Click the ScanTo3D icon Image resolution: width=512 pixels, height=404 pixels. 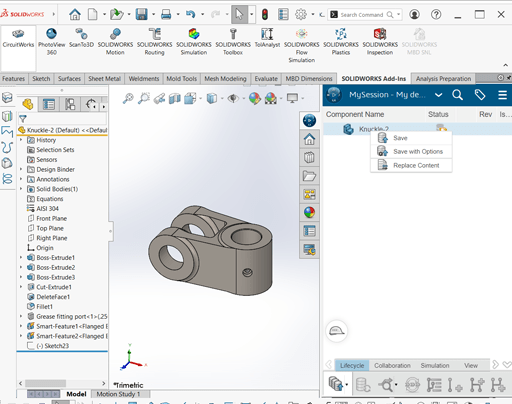pyautogui.click(x=81, y=38)
